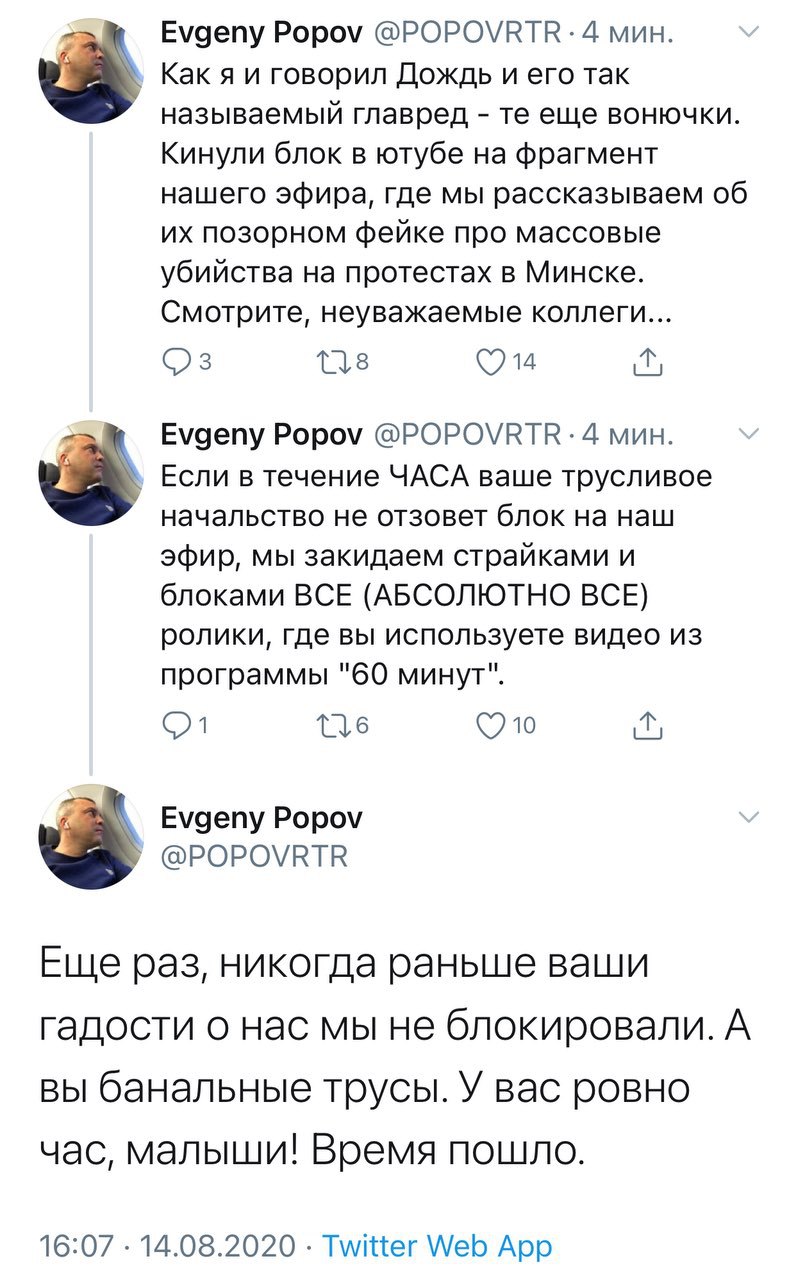Click the @POPOVRTR handle under main tweet author
Viewport: 796px width, 1280px height.
(254, 856)
